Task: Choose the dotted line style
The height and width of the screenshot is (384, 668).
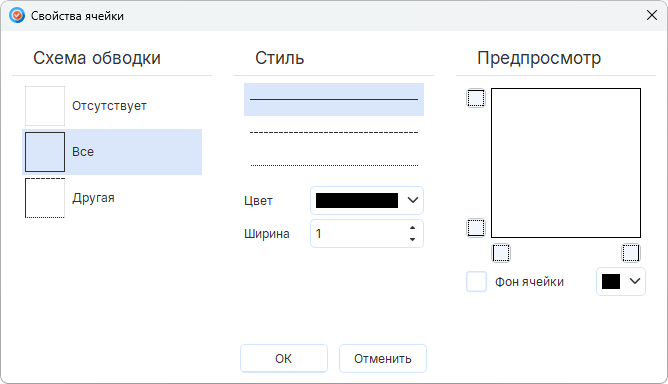Action: [x=334, y=165]
